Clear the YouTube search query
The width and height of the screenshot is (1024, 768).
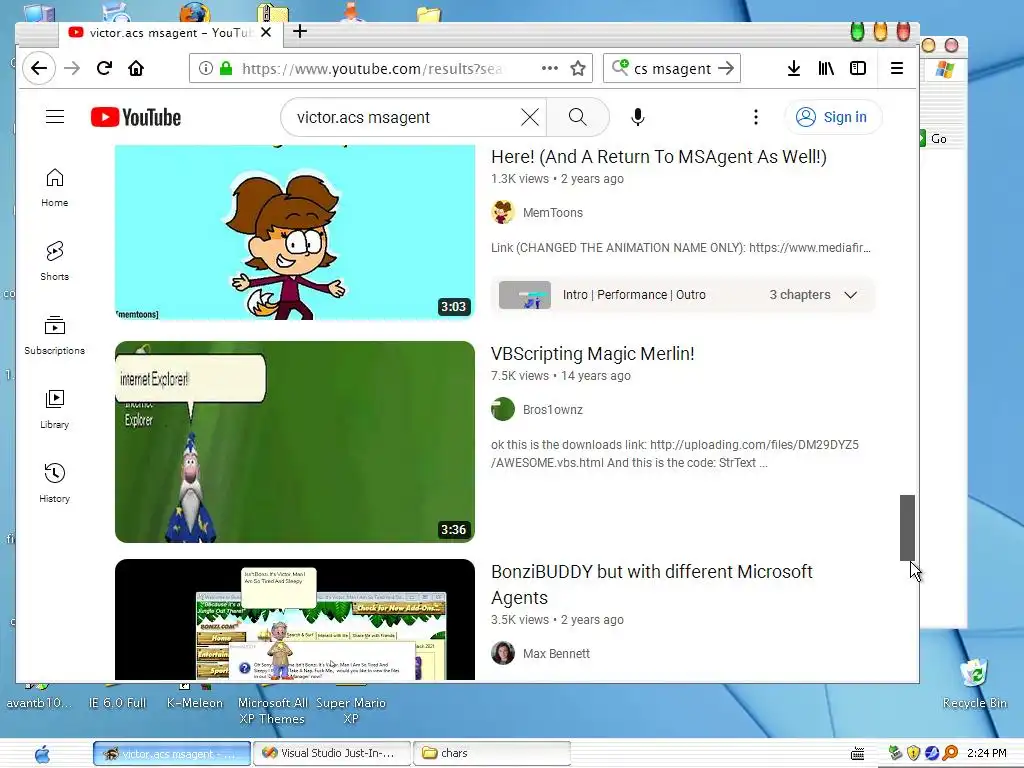530,117
